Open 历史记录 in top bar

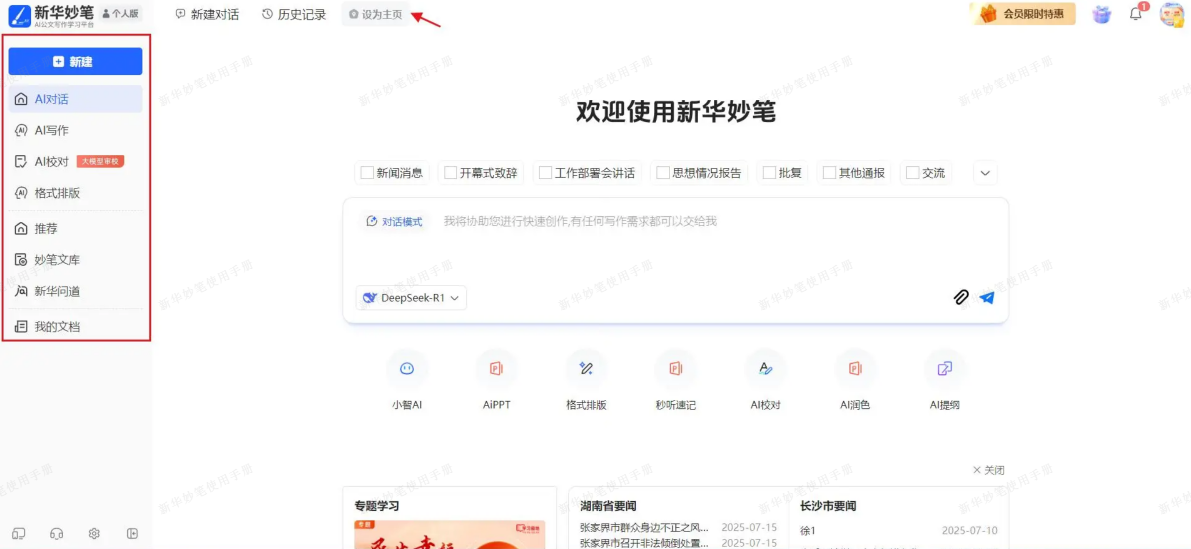point(294,14)
